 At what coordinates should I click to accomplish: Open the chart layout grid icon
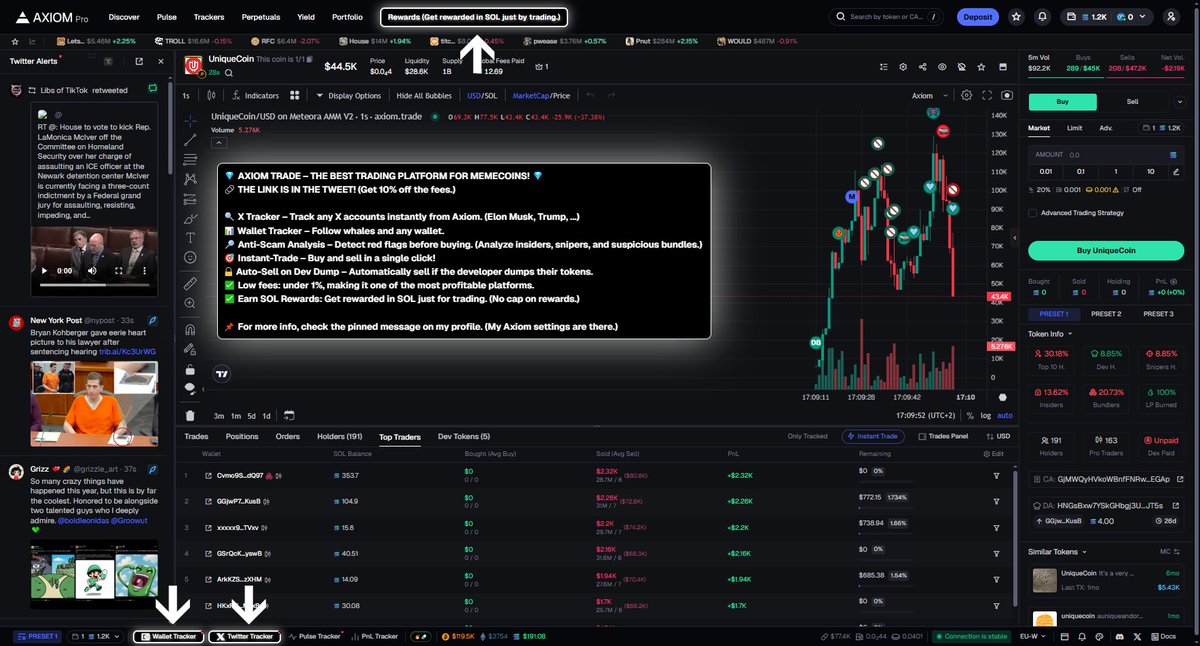coord(295,95)
